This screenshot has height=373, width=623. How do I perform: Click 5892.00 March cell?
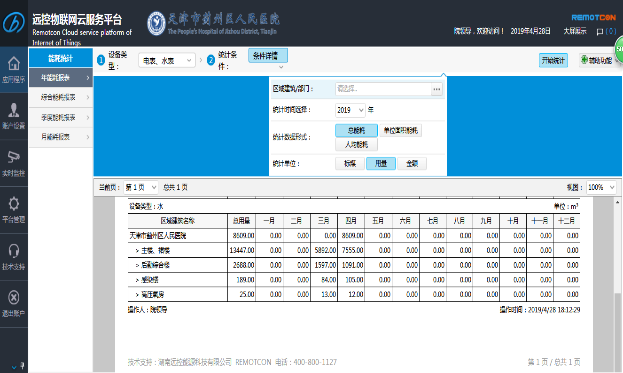point(325,250)
